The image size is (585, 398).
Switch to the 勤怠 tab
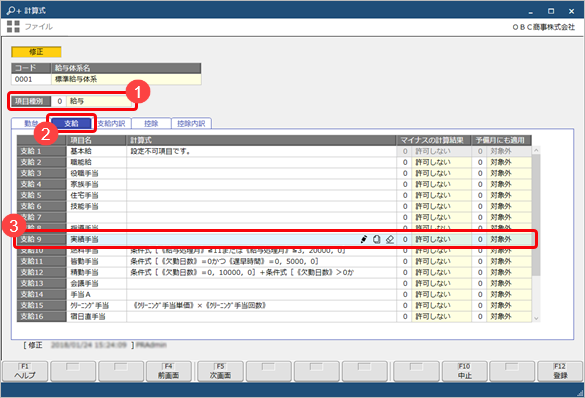31,123
